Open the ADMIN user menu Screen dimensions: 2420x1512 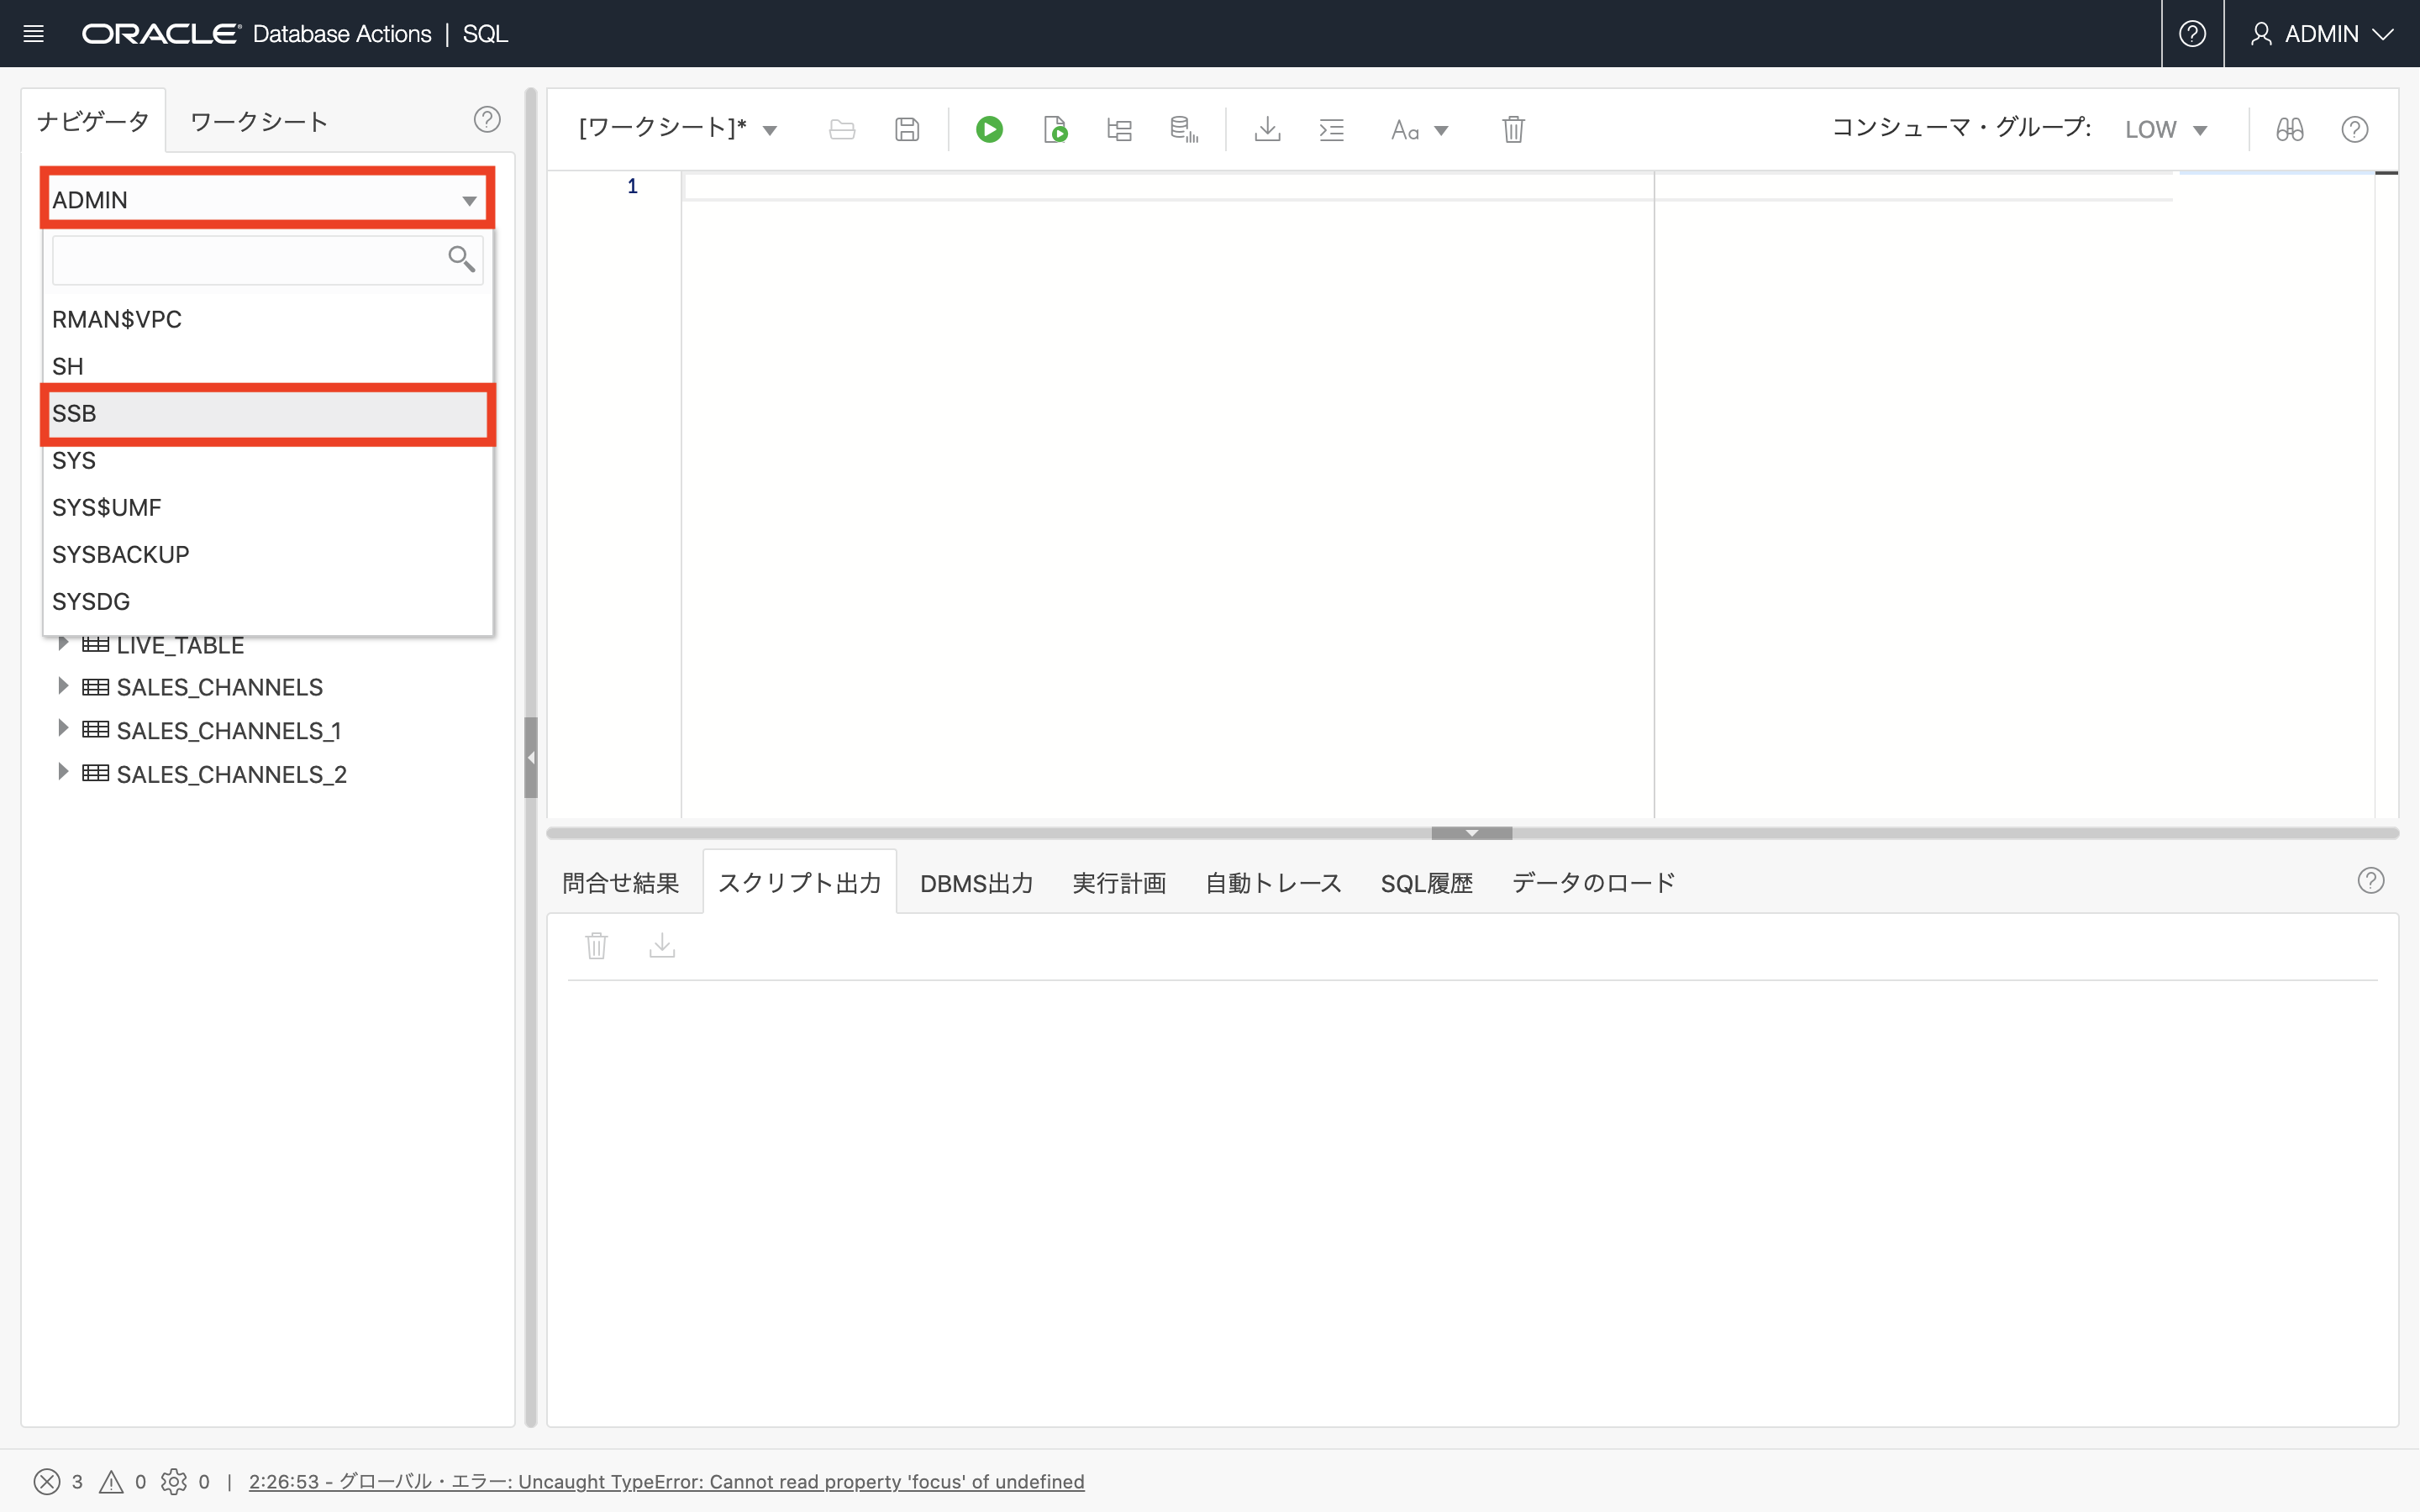2321,34
